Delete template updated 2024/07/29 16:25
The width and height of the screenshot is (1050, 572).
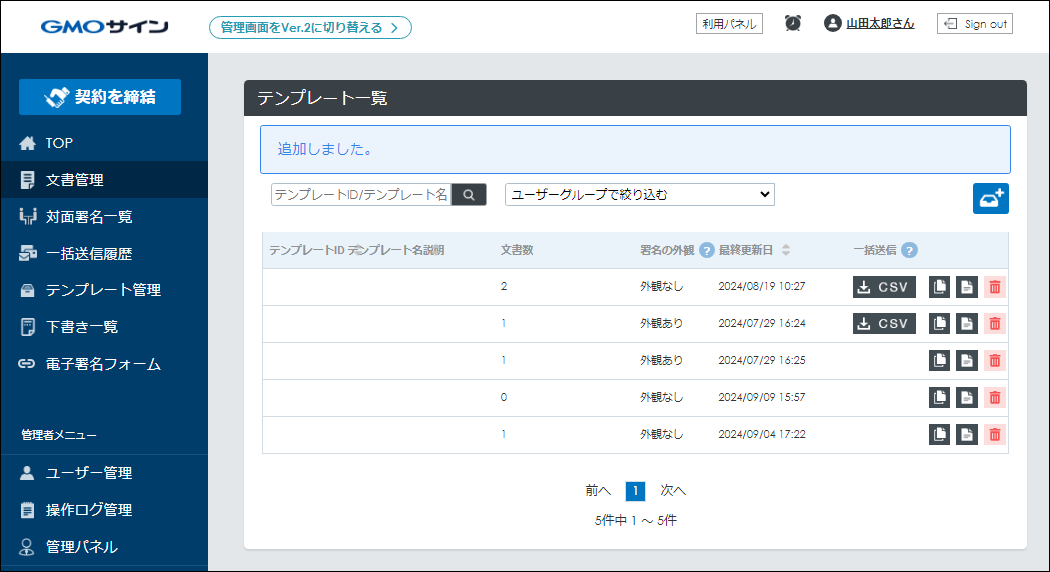pos(994,360)
